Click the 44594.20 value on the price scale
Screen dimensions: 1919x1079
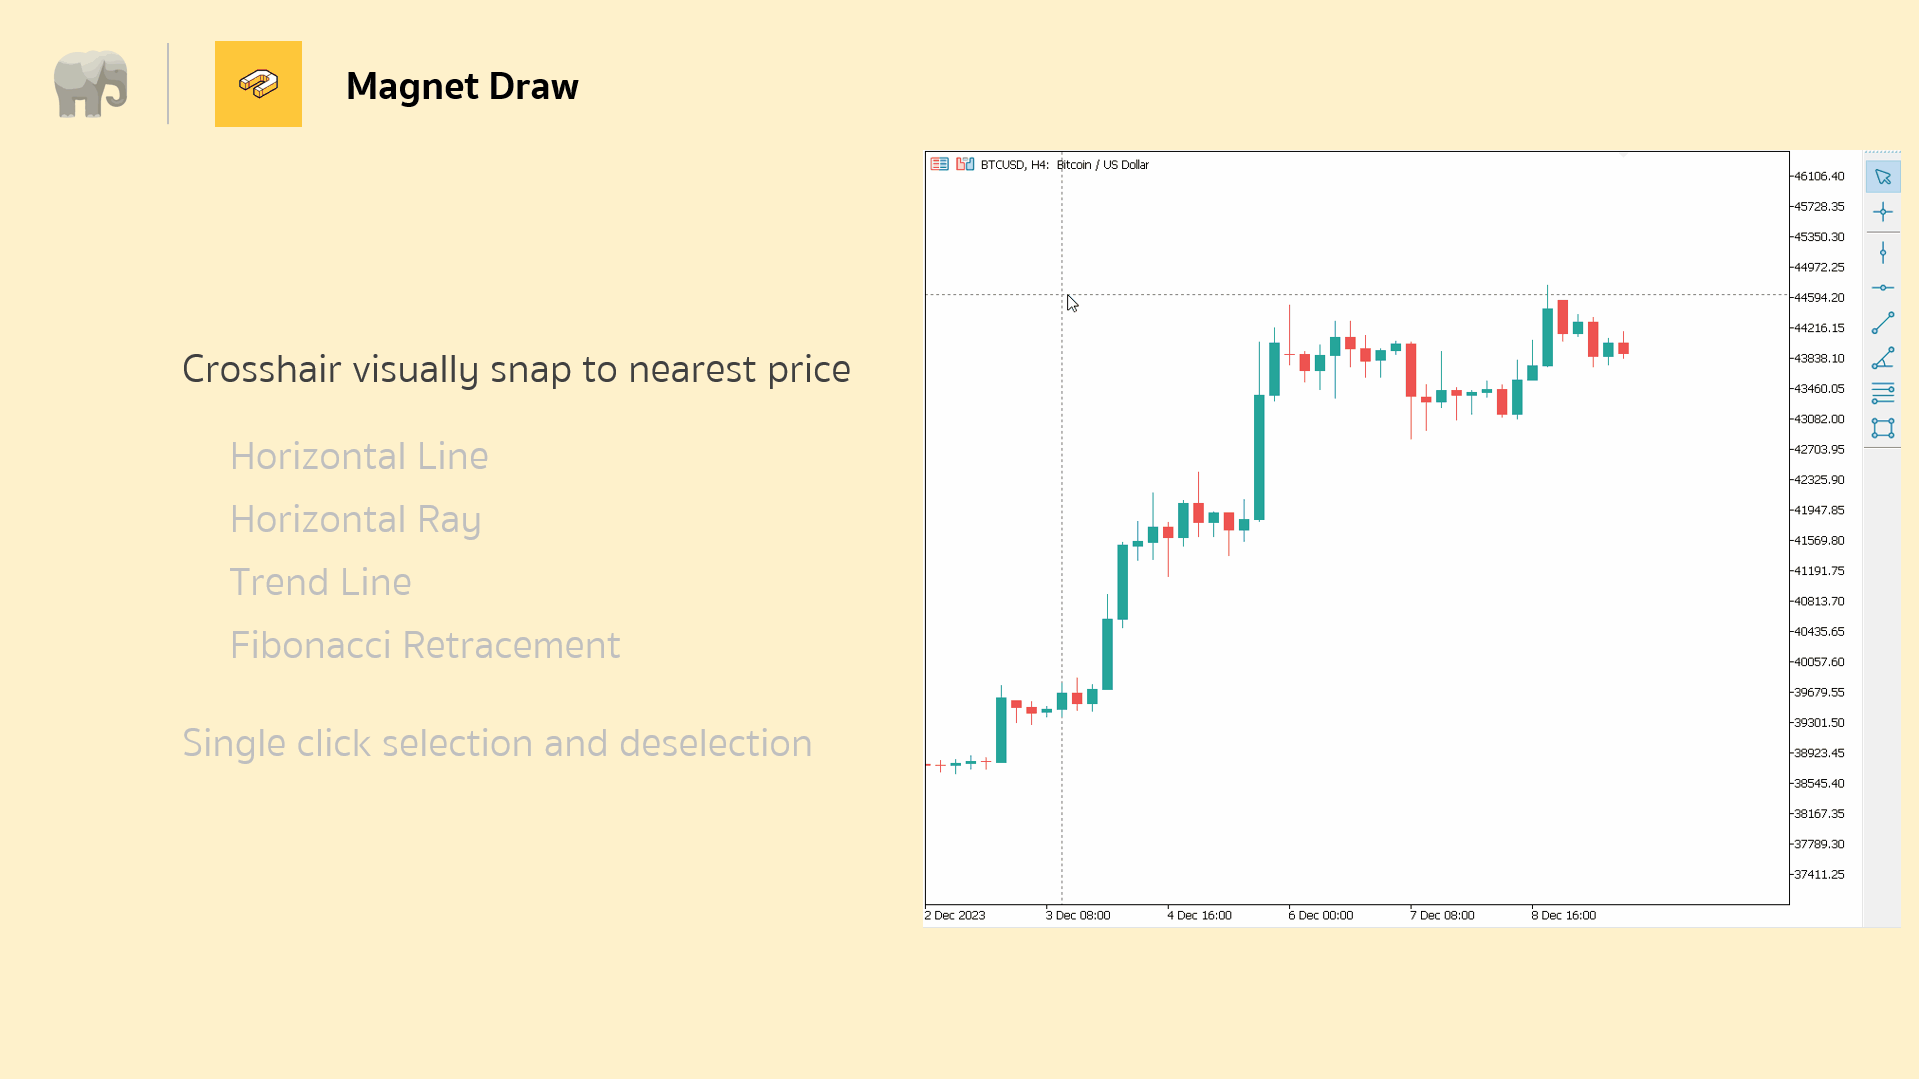tap(1818, 297)
